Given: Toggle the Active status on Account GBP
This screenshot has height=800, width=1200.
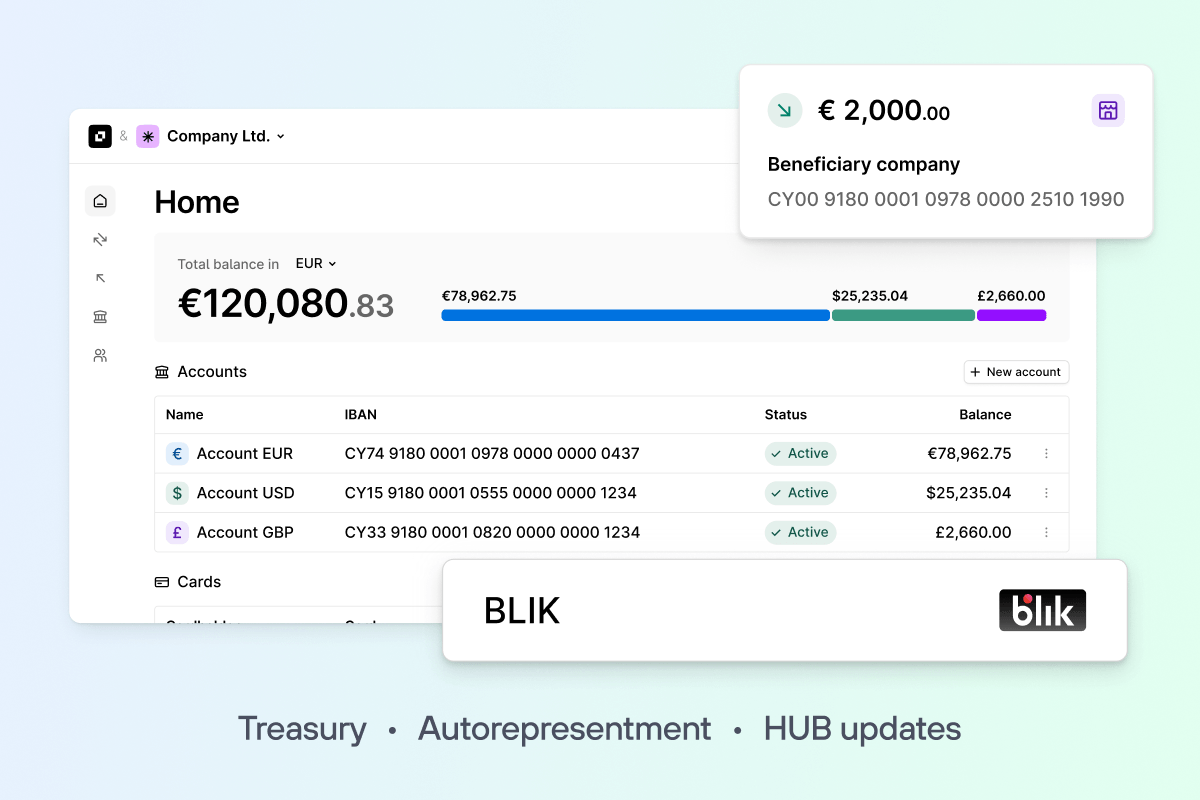Looking at the screenshot, I should 800,532.
